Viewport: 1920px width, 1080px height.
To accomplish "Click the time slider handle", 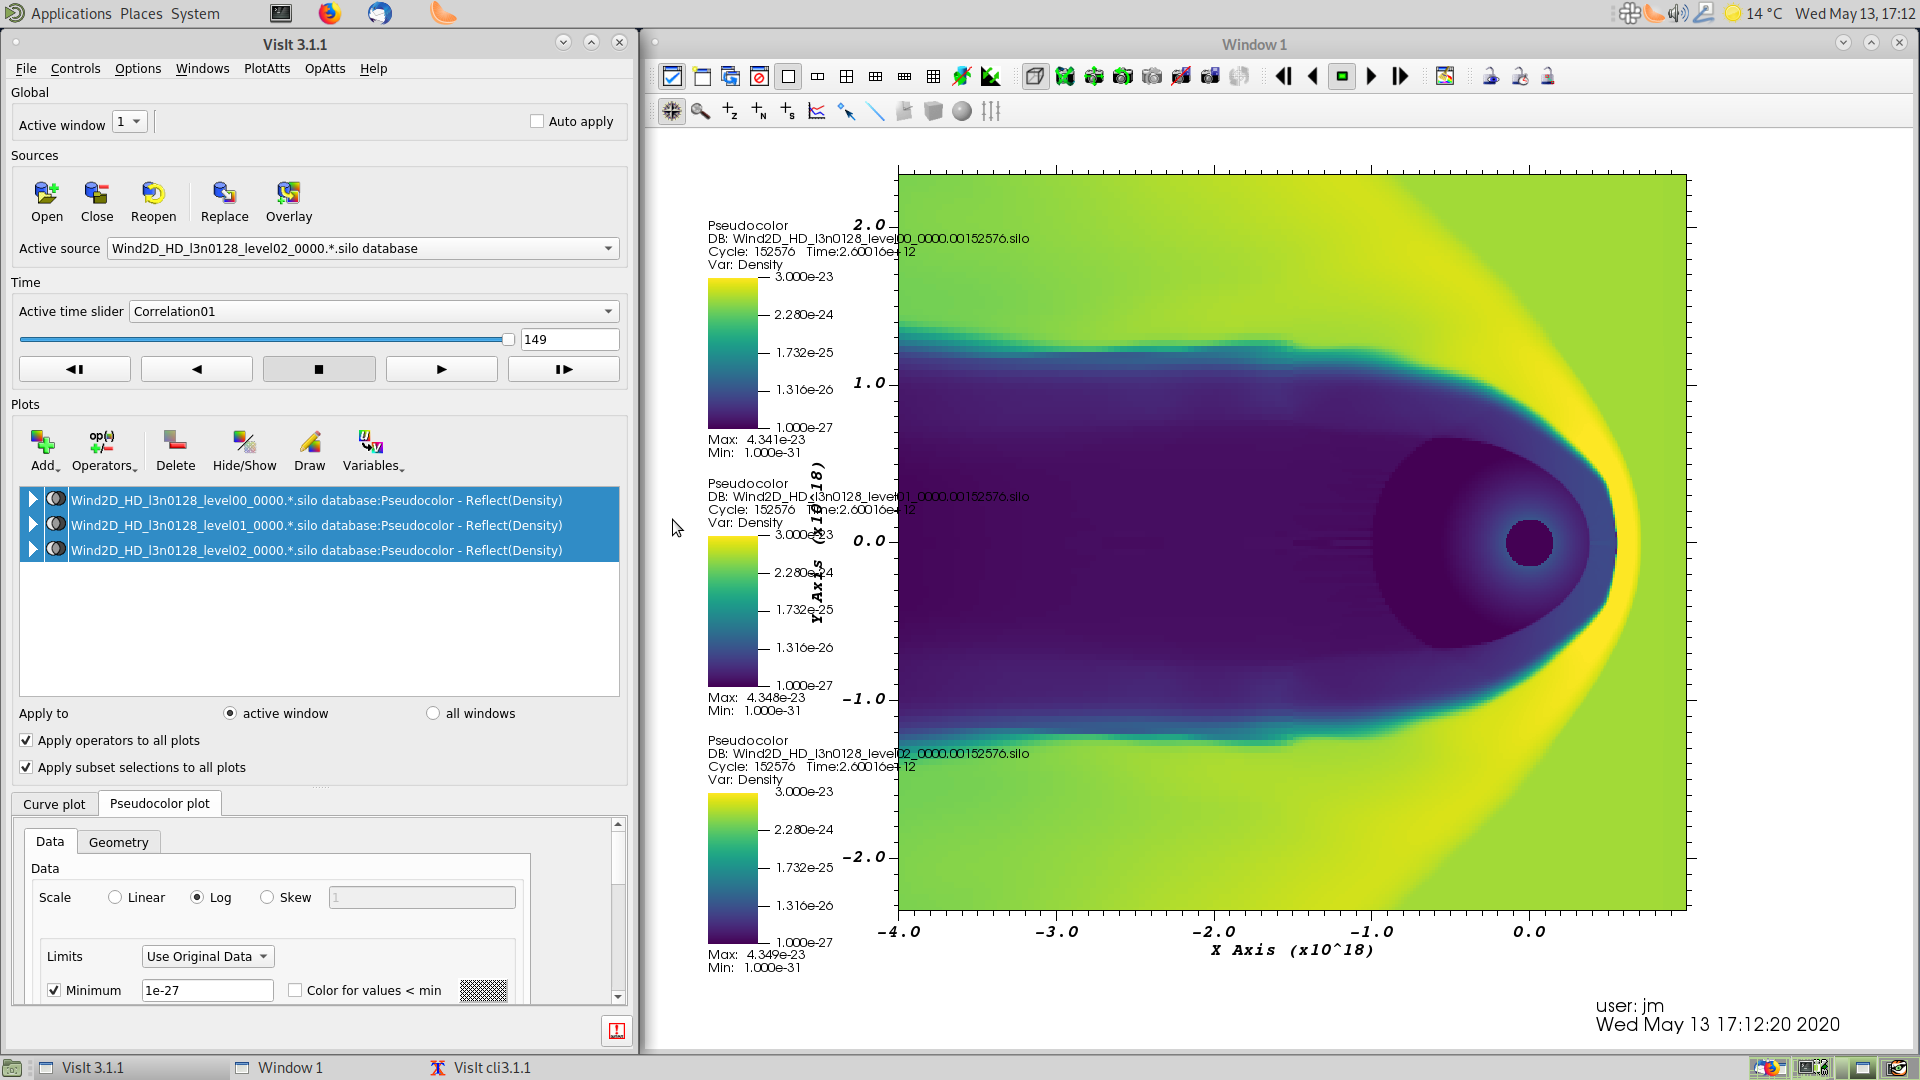I will (x=508, y=340).
